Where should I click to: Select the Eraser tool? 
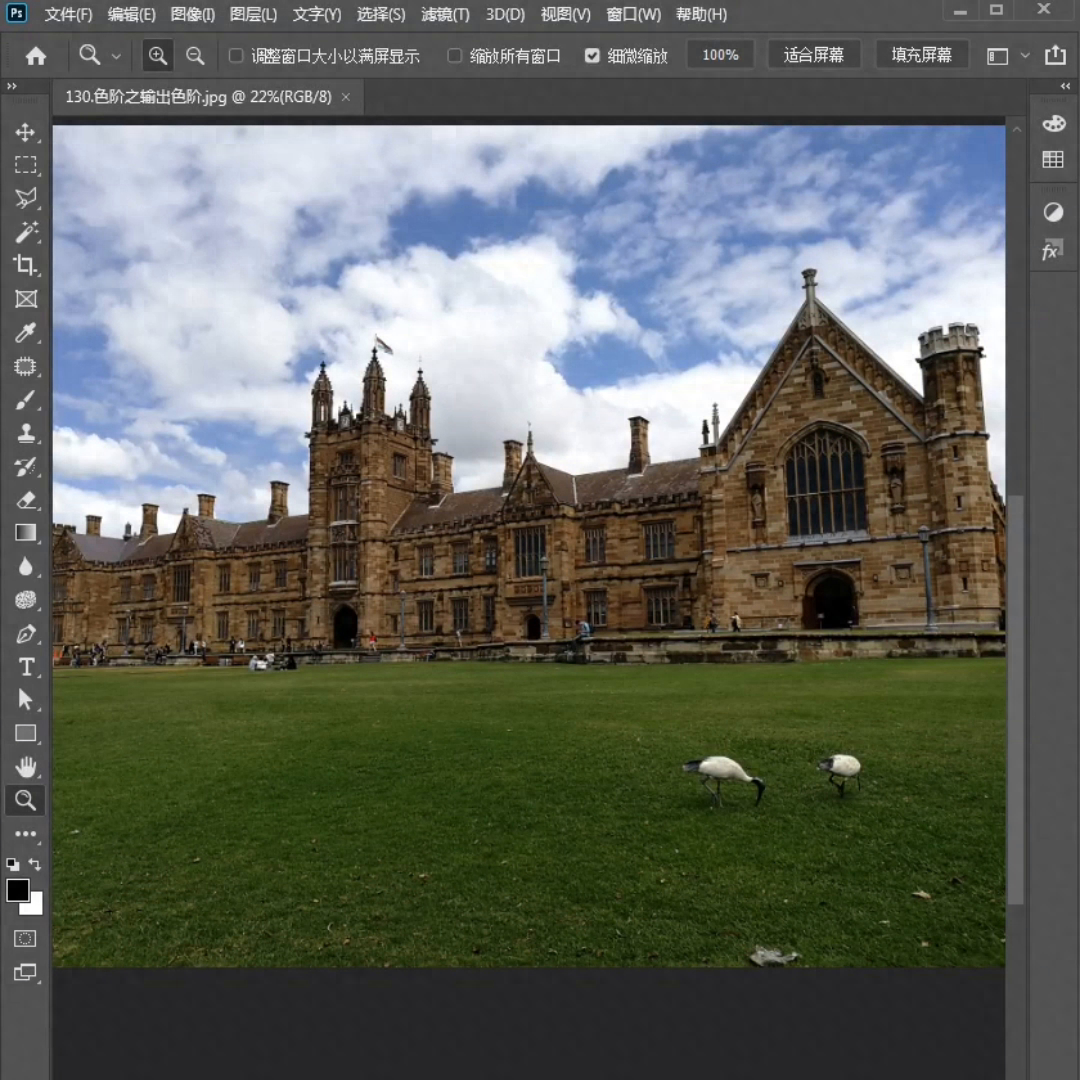(25, 500)
